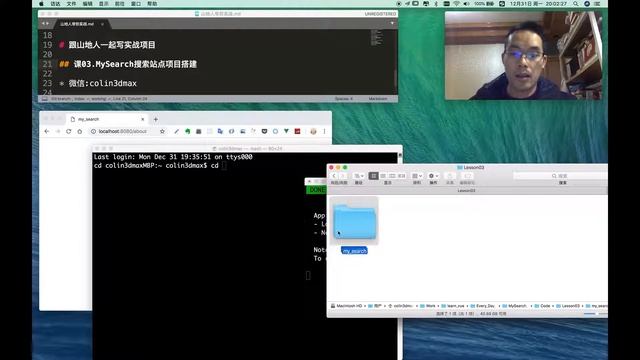Click Macintosh HD in Finder path bar
This screenshot has height=360, width=640.
(347, 306)
